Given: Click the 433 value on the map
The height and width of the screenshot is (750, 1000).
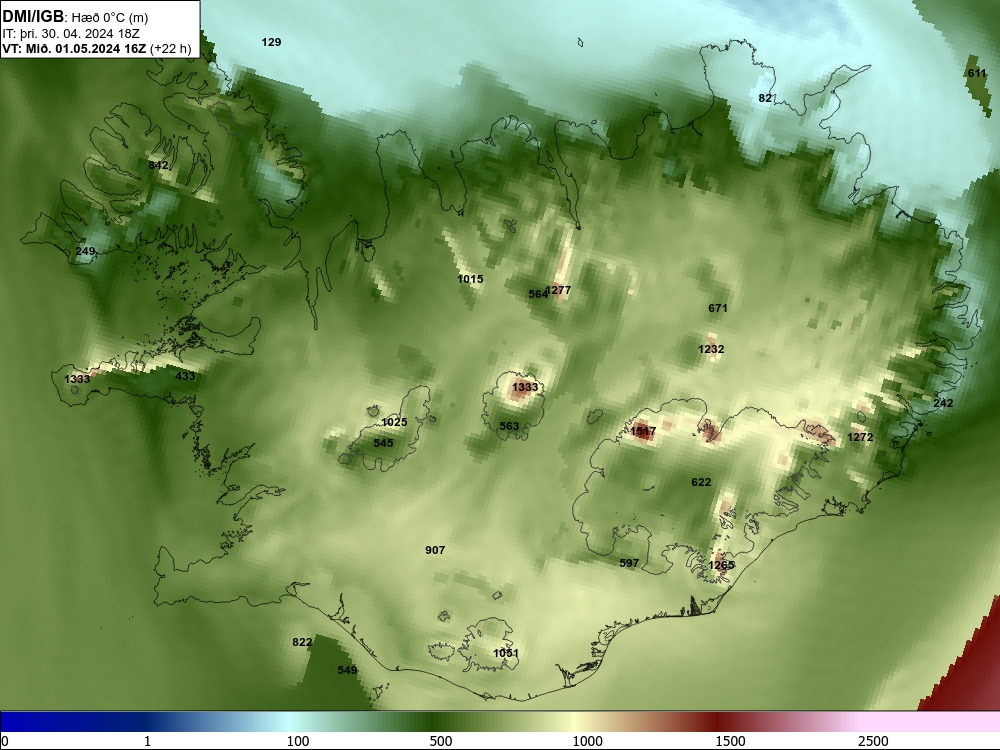Looking at the screenshot, I should pyautogui.click(x=185, y=376).
